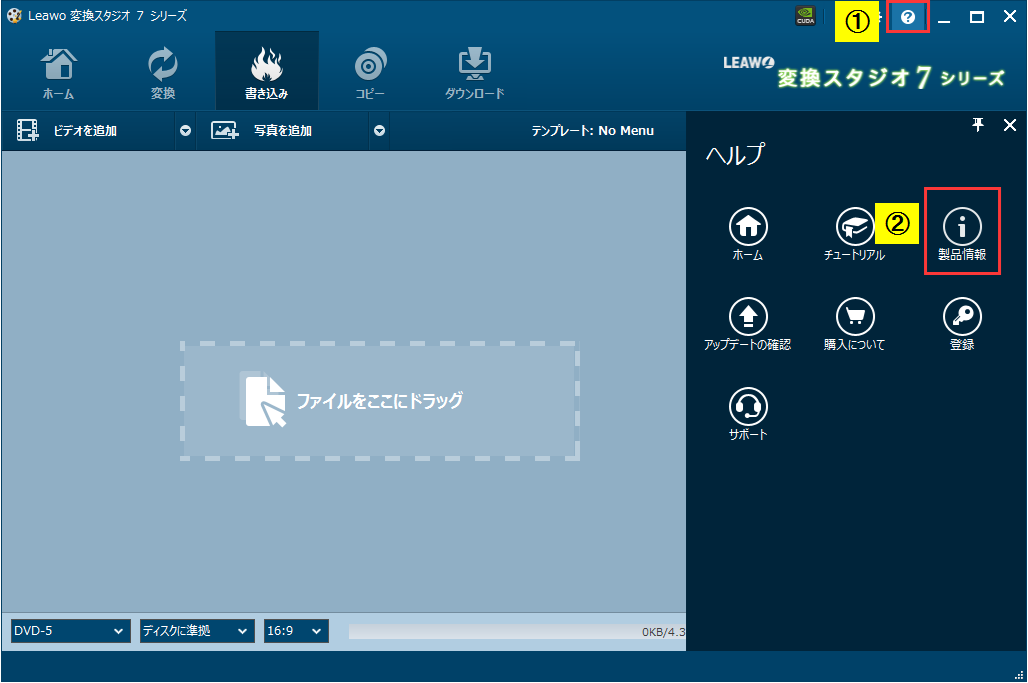Open the Tutorial (チュートリアル) icon
Screen dimensions: 1028x683
[x=854, y=228]
